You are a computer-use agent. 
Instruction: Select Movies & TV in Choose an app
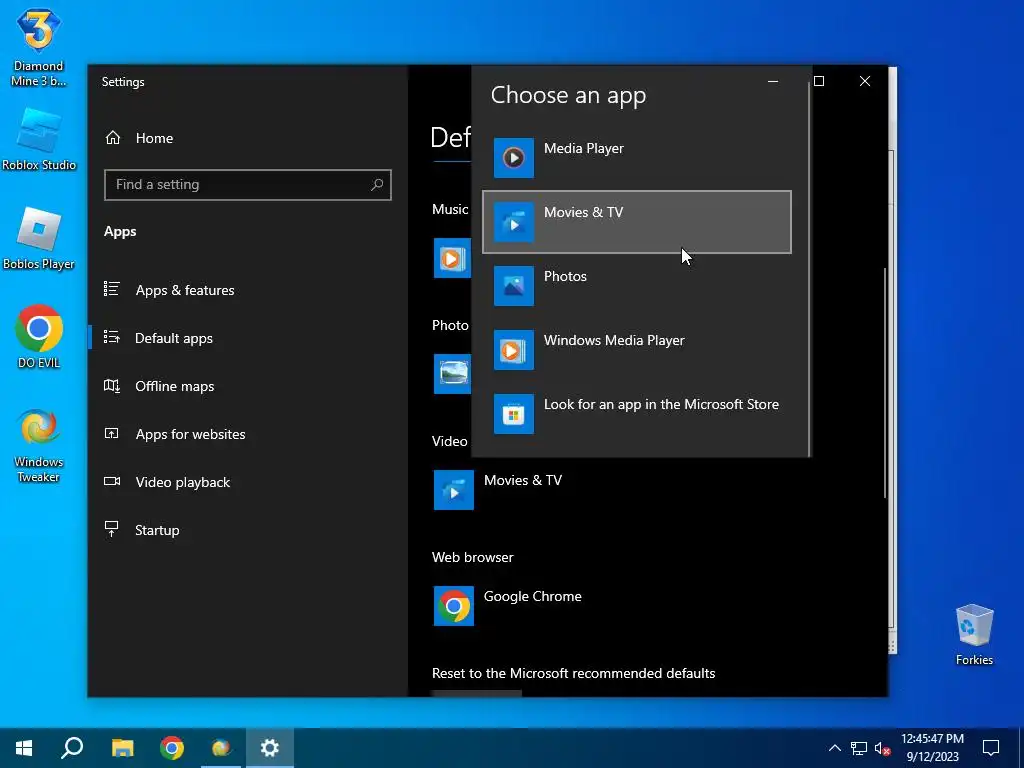637,222
